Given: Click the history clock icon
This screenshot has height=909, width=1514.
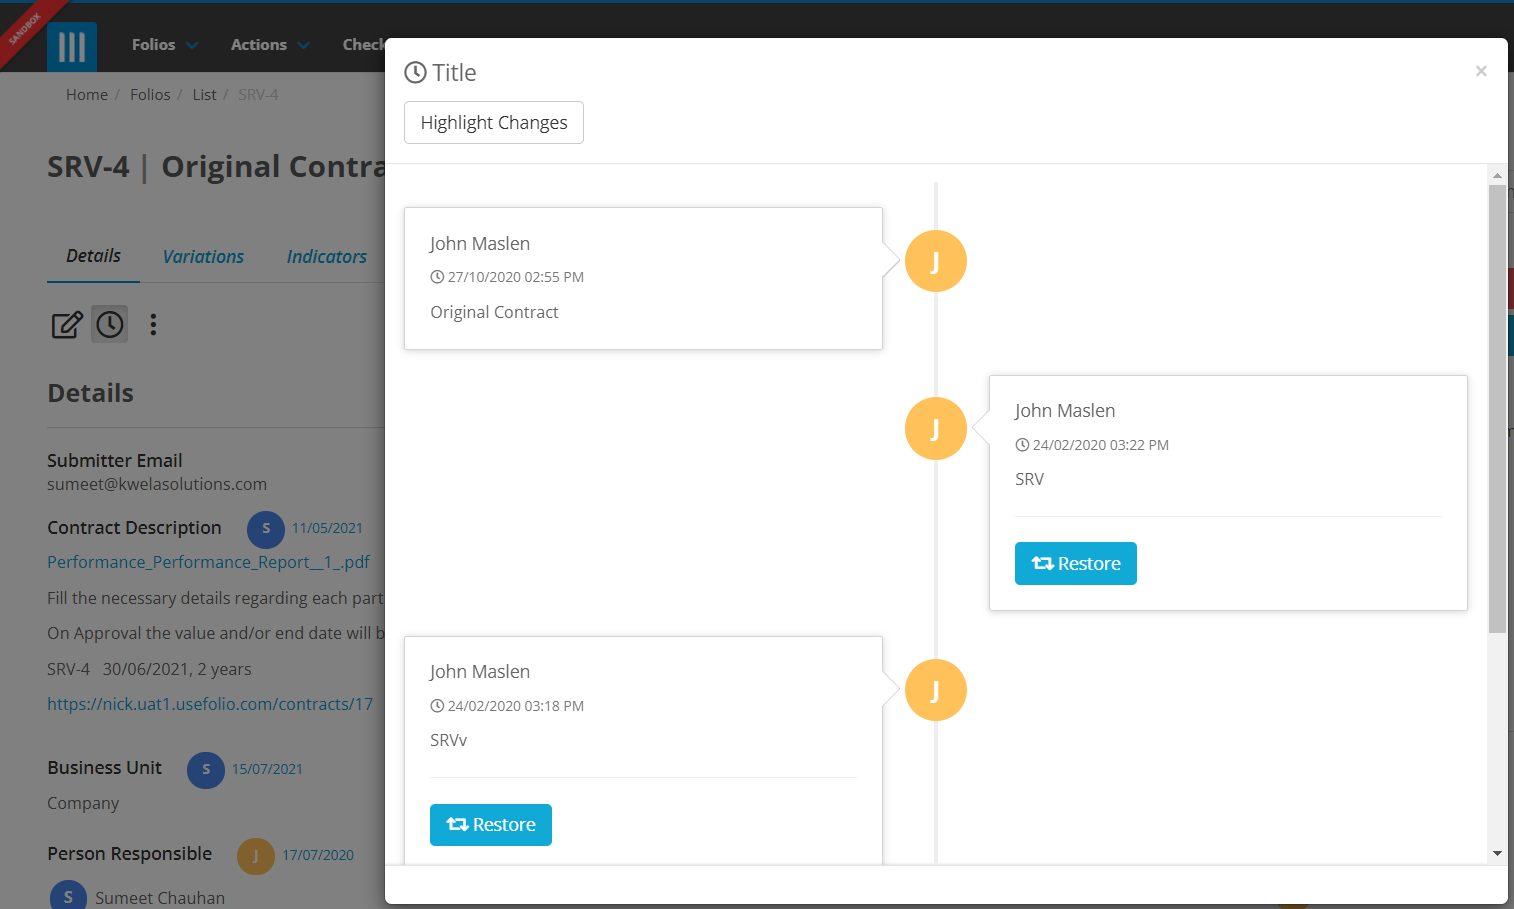Looking at the screenshot, I should (x=110, y=324).
